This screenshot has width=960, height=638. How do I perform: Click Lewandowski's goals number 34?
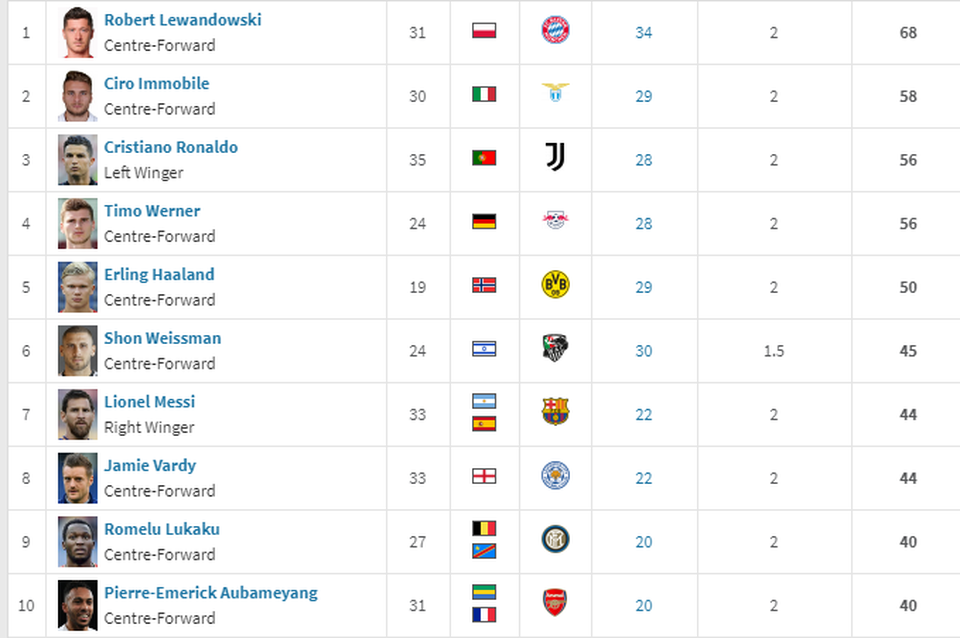643,32
